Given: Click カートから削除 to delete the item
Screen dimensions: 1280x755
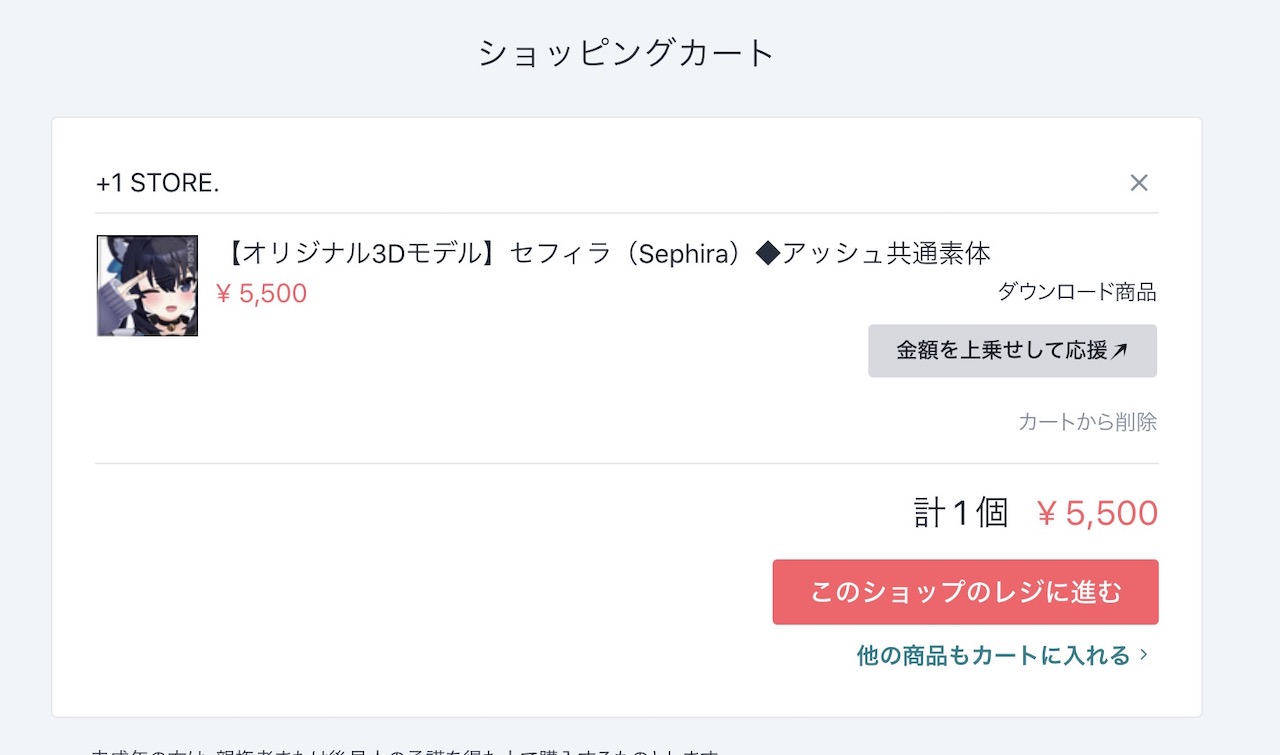Looking at the screenshot, I should [x=1087, y=422].
